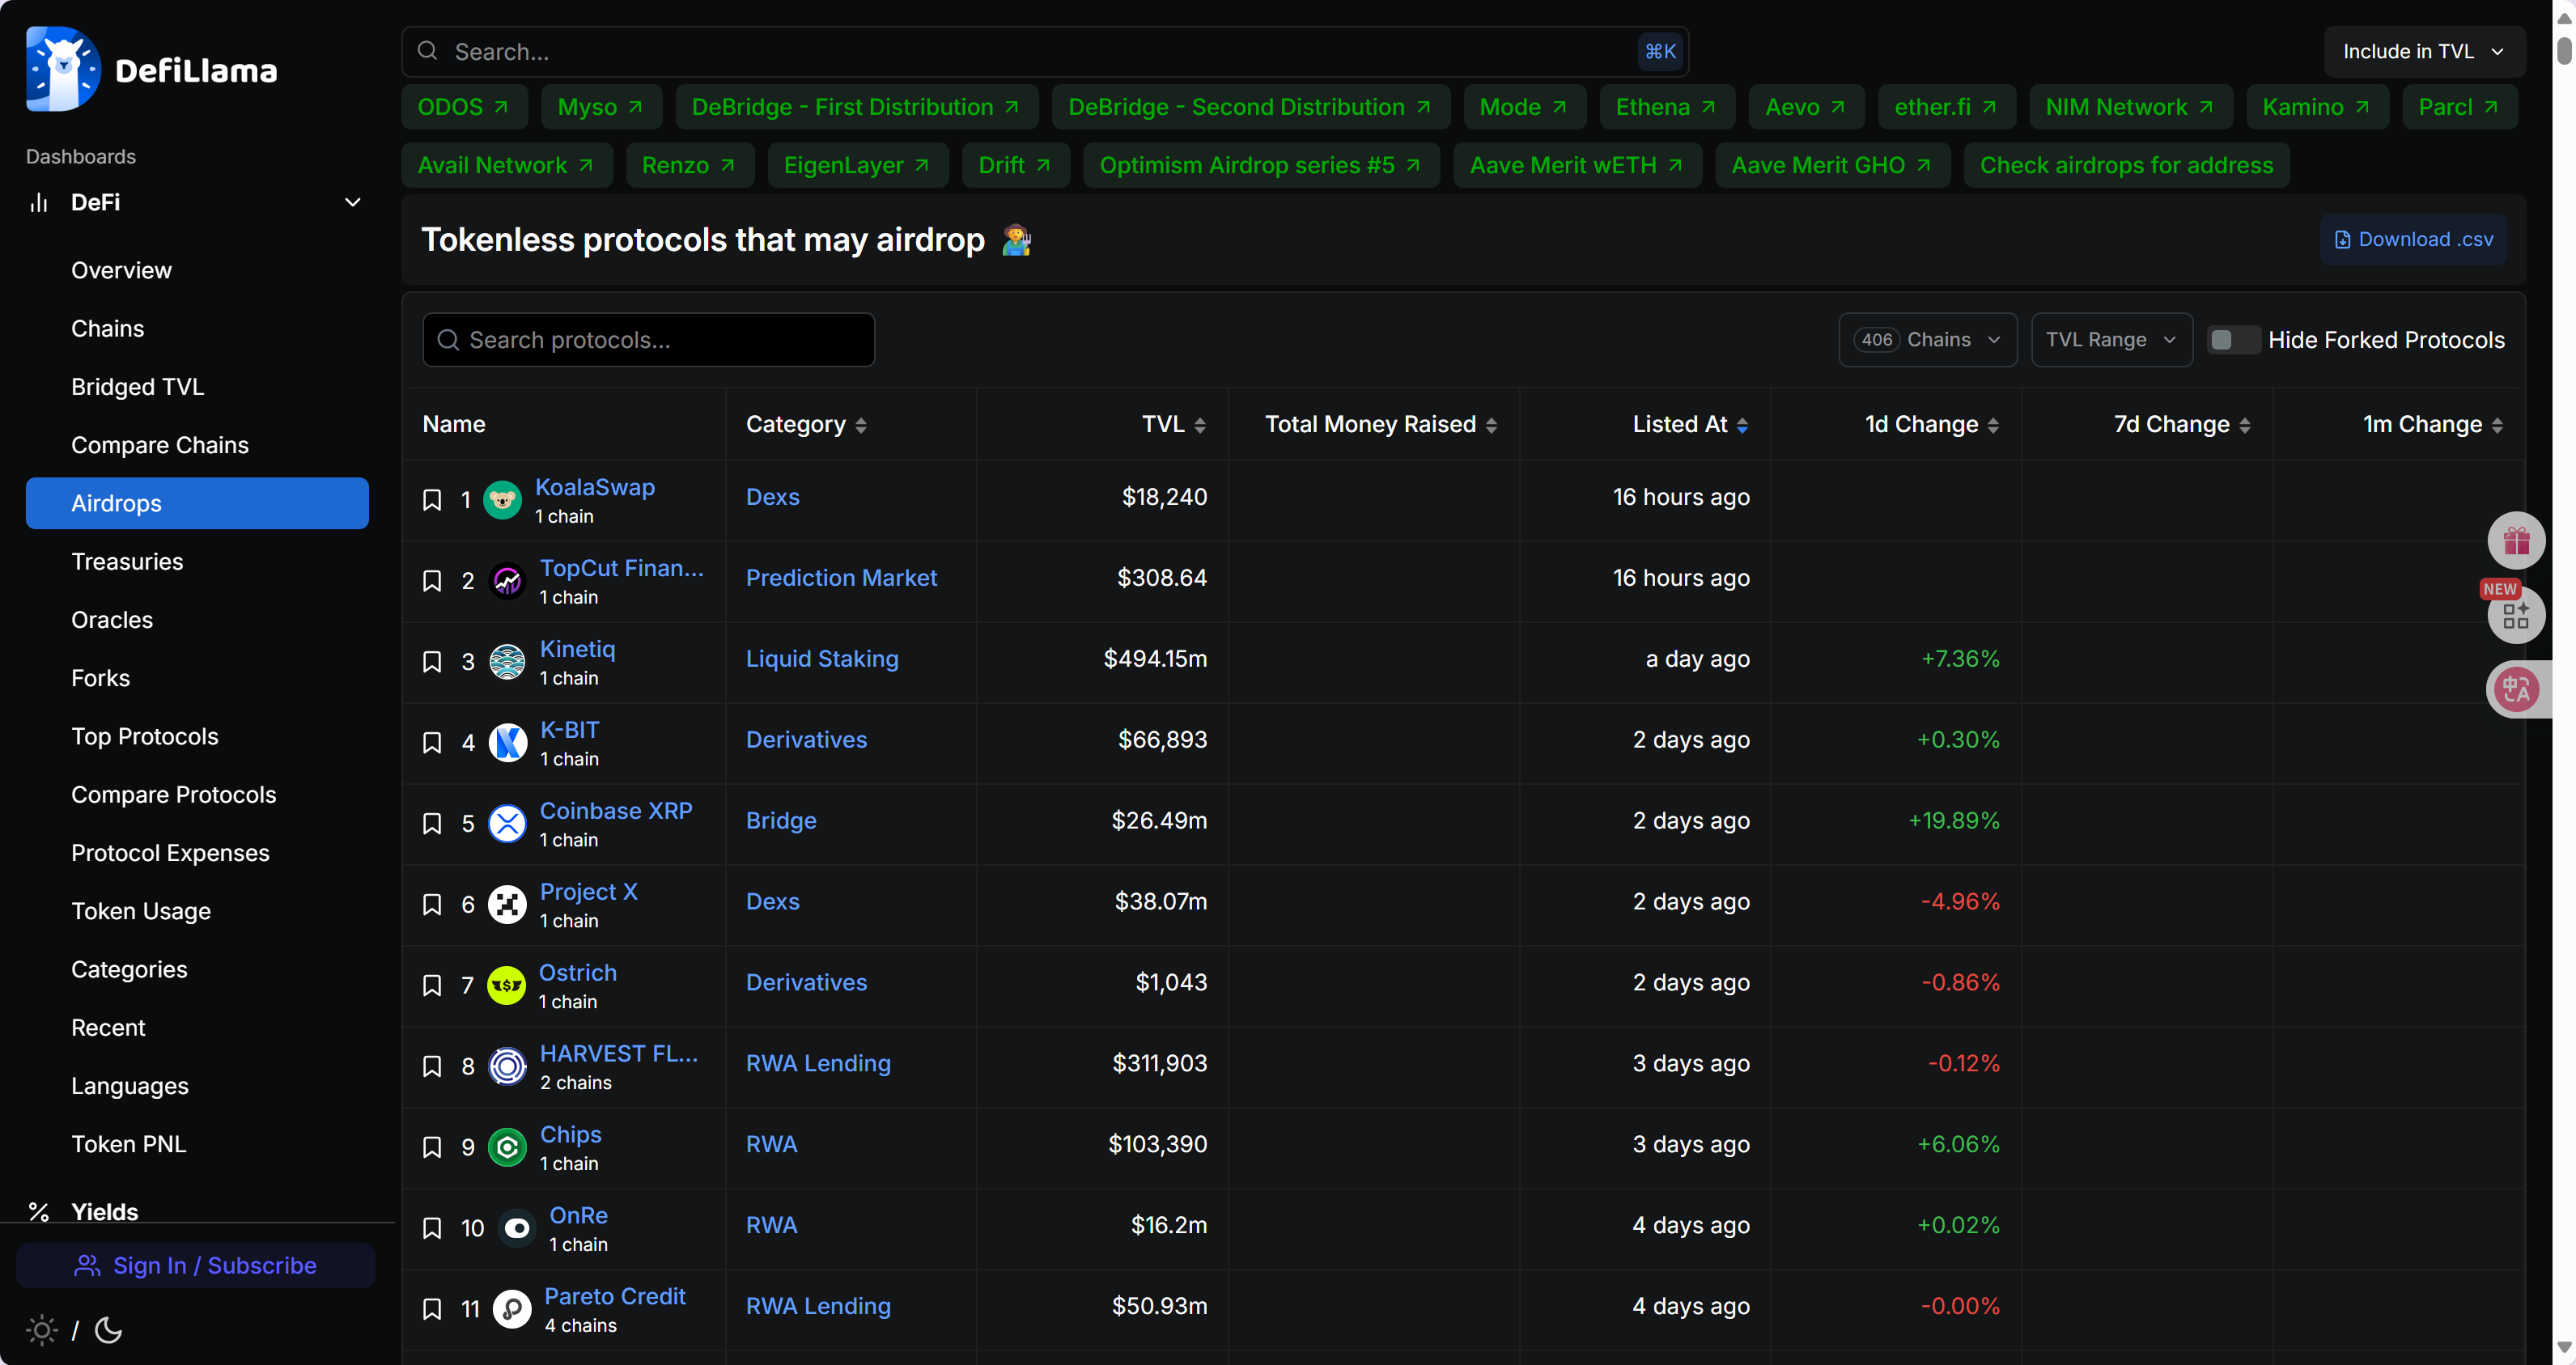Click the '+19.89%' 1d change value

pyautogui.click(x=1954, y=821)
